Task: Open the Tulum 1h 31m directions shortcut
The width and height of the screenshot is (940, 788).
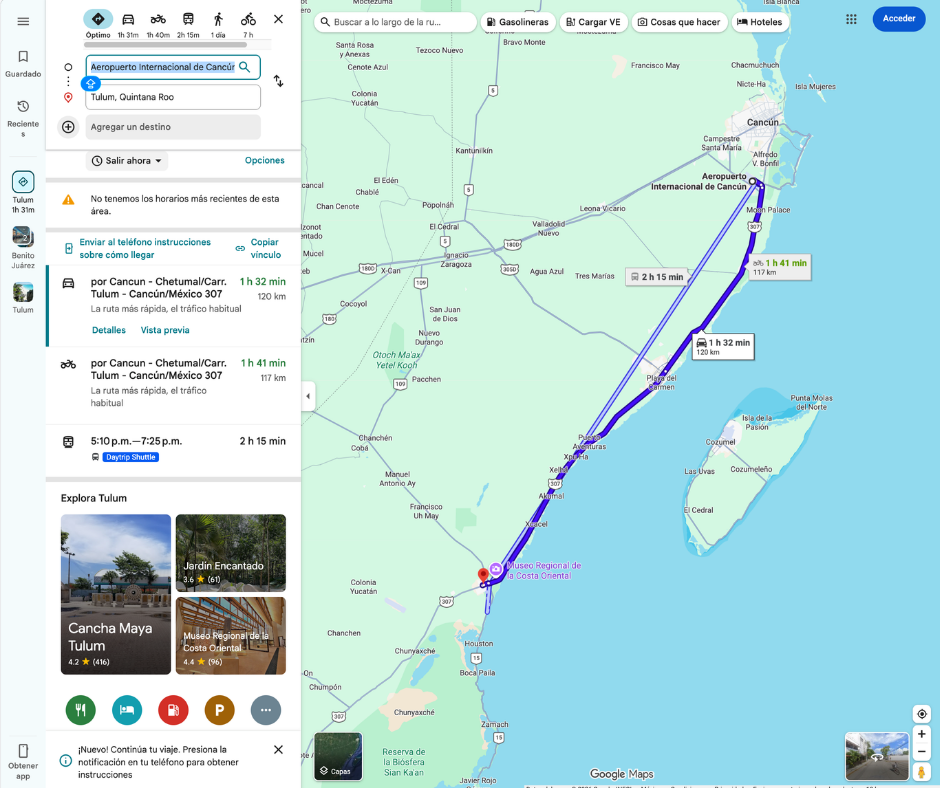Action: [23, 193]
